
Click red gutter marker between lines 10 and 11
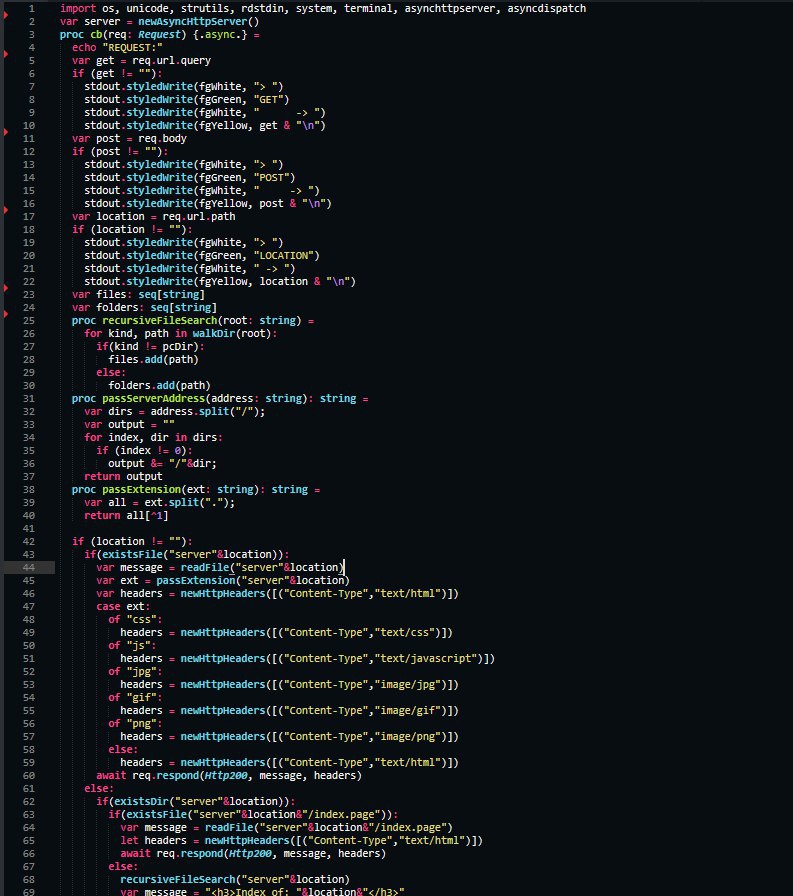[x=6, y=132]
